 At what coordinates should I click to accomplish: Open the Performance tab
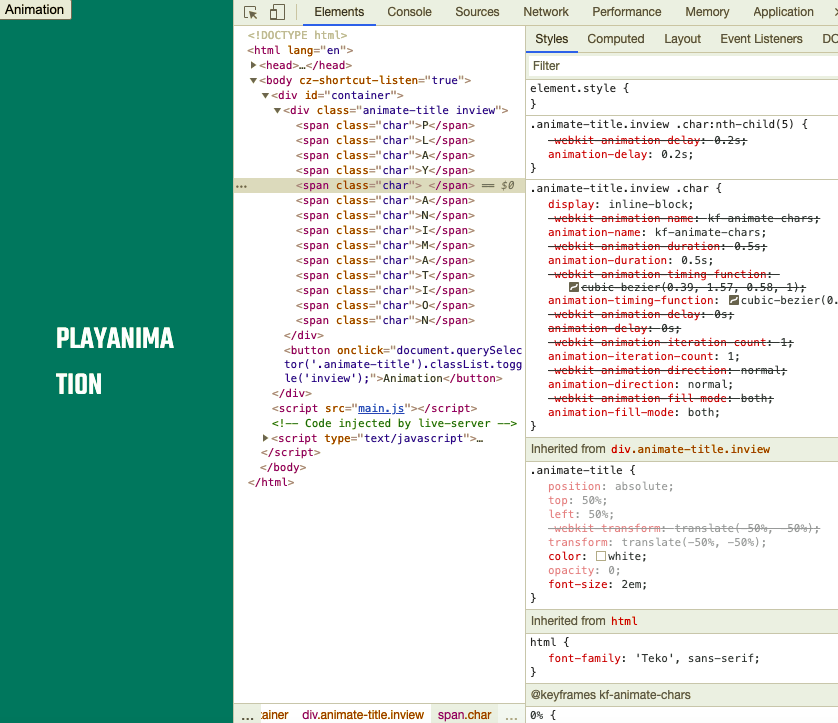[x=626, y=12]
